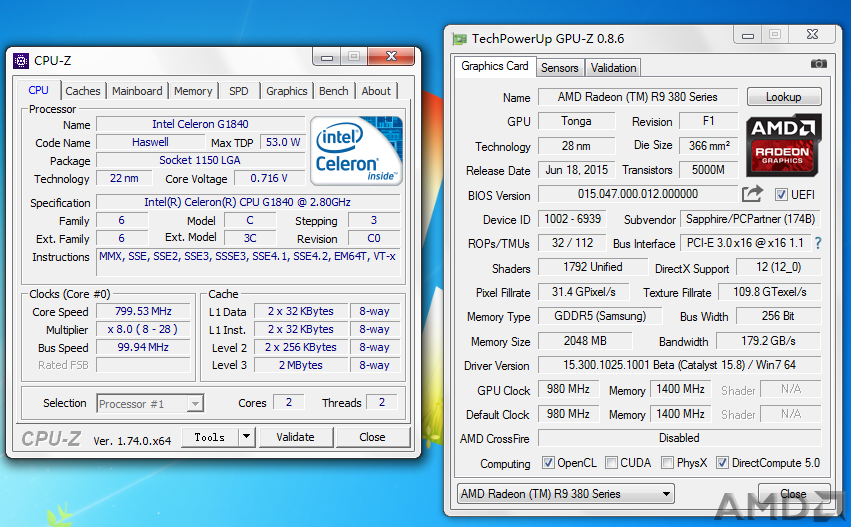Switch to the Graphics tab in CPU-Z
The image size is (851, 527).
287,91
